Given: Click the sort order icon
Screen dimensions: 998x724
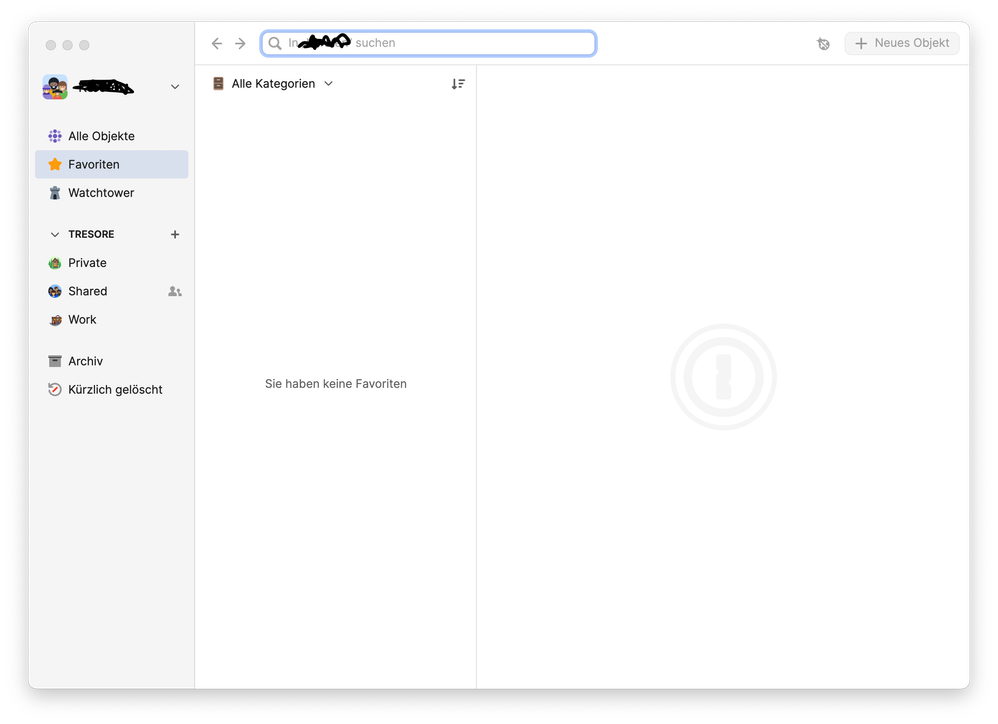Looking at the screenshot, I should point(458,84).
